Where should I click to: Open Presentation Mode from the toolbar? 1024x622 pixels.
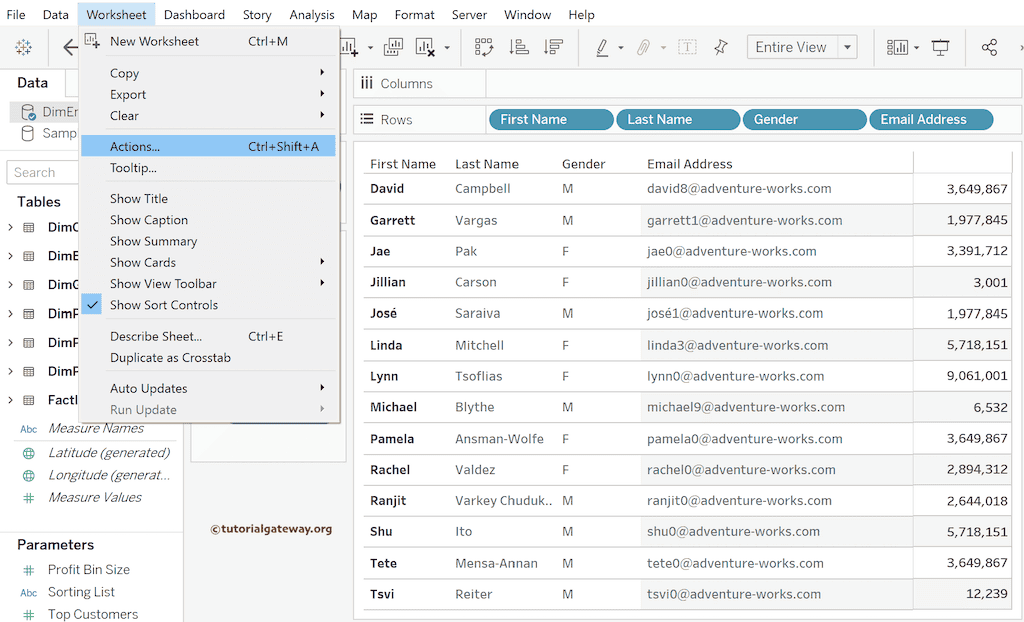[x=940, y=47]
